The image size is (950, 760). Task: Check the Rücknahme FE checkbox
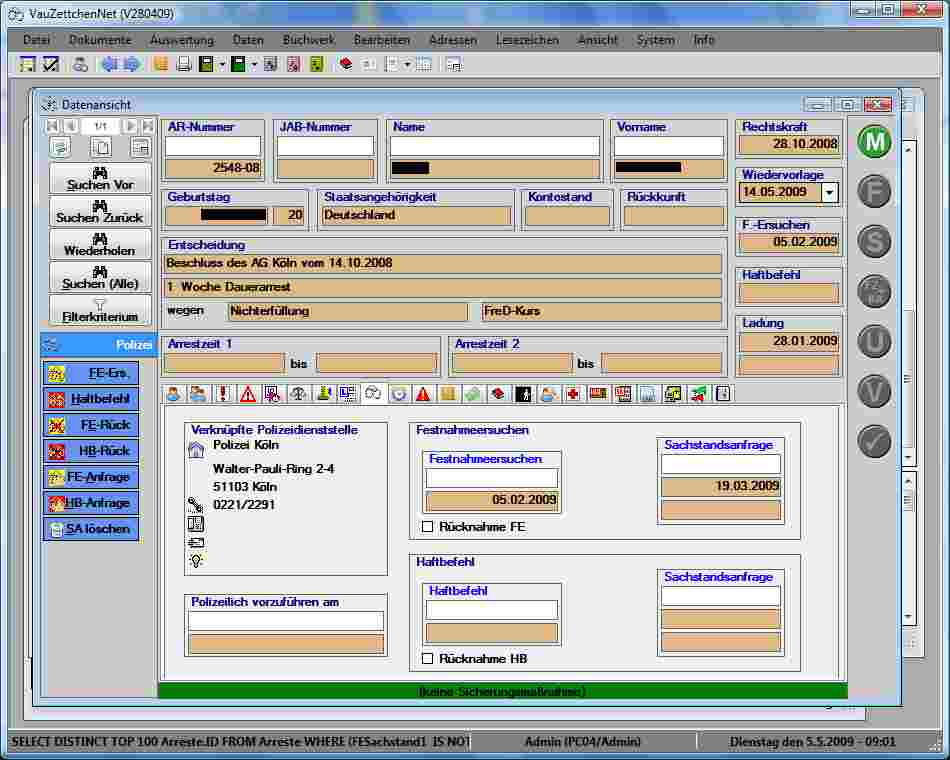pos(427,527)
